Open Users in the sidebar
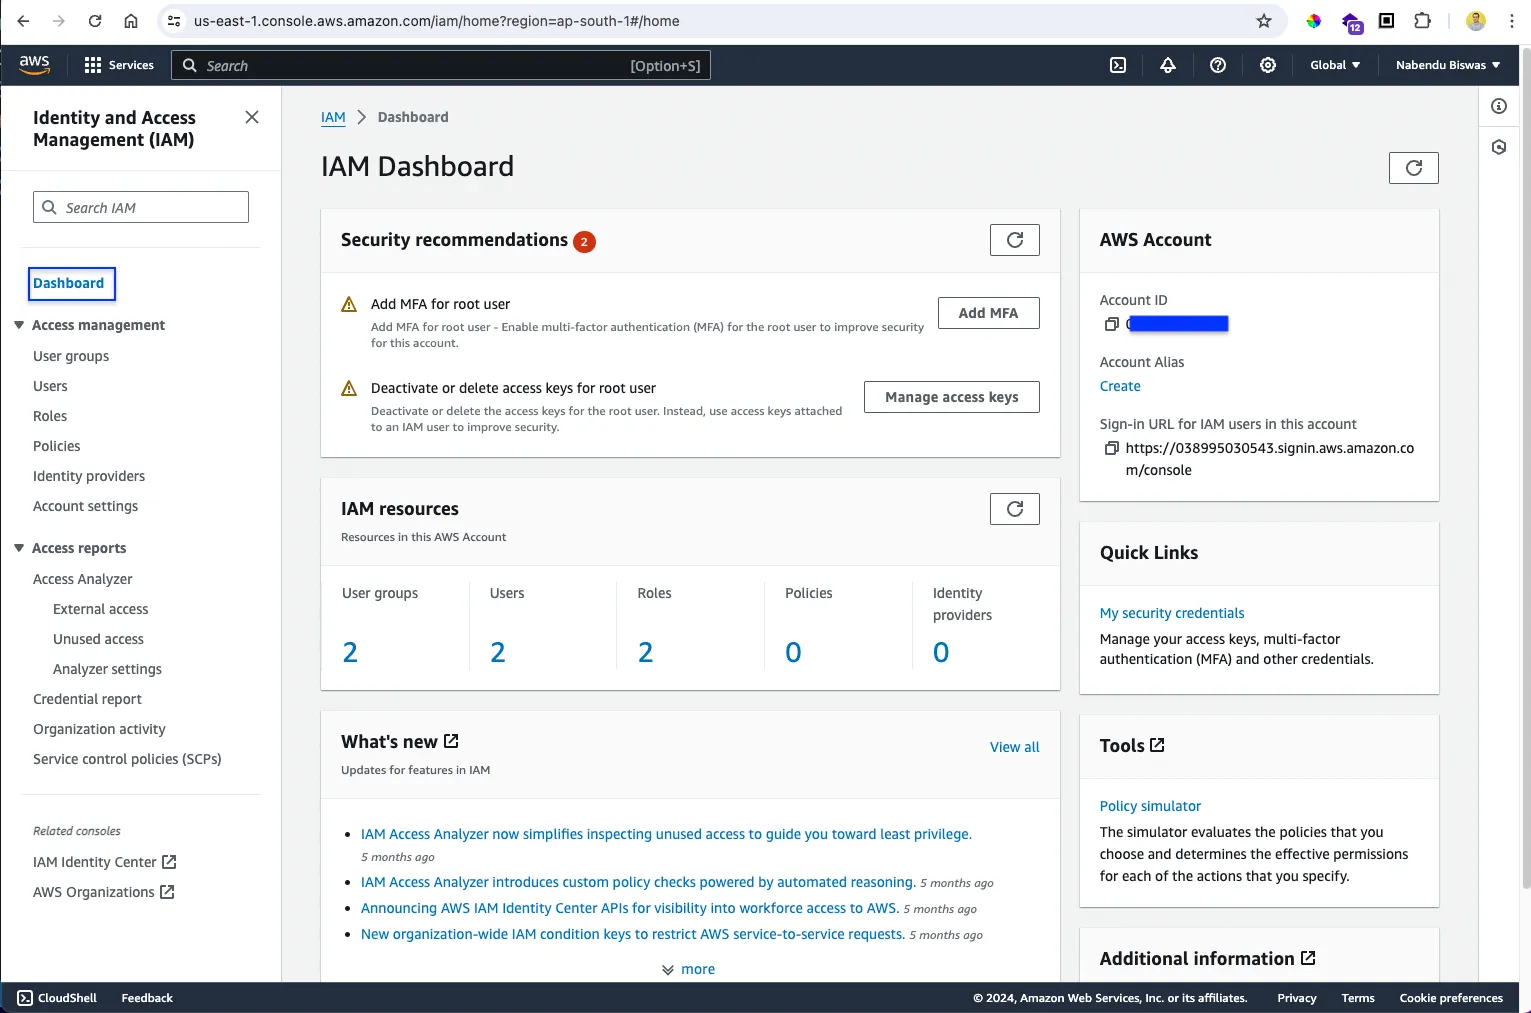The height and width of the screenshot is (1013, 1531). [50, 386]
